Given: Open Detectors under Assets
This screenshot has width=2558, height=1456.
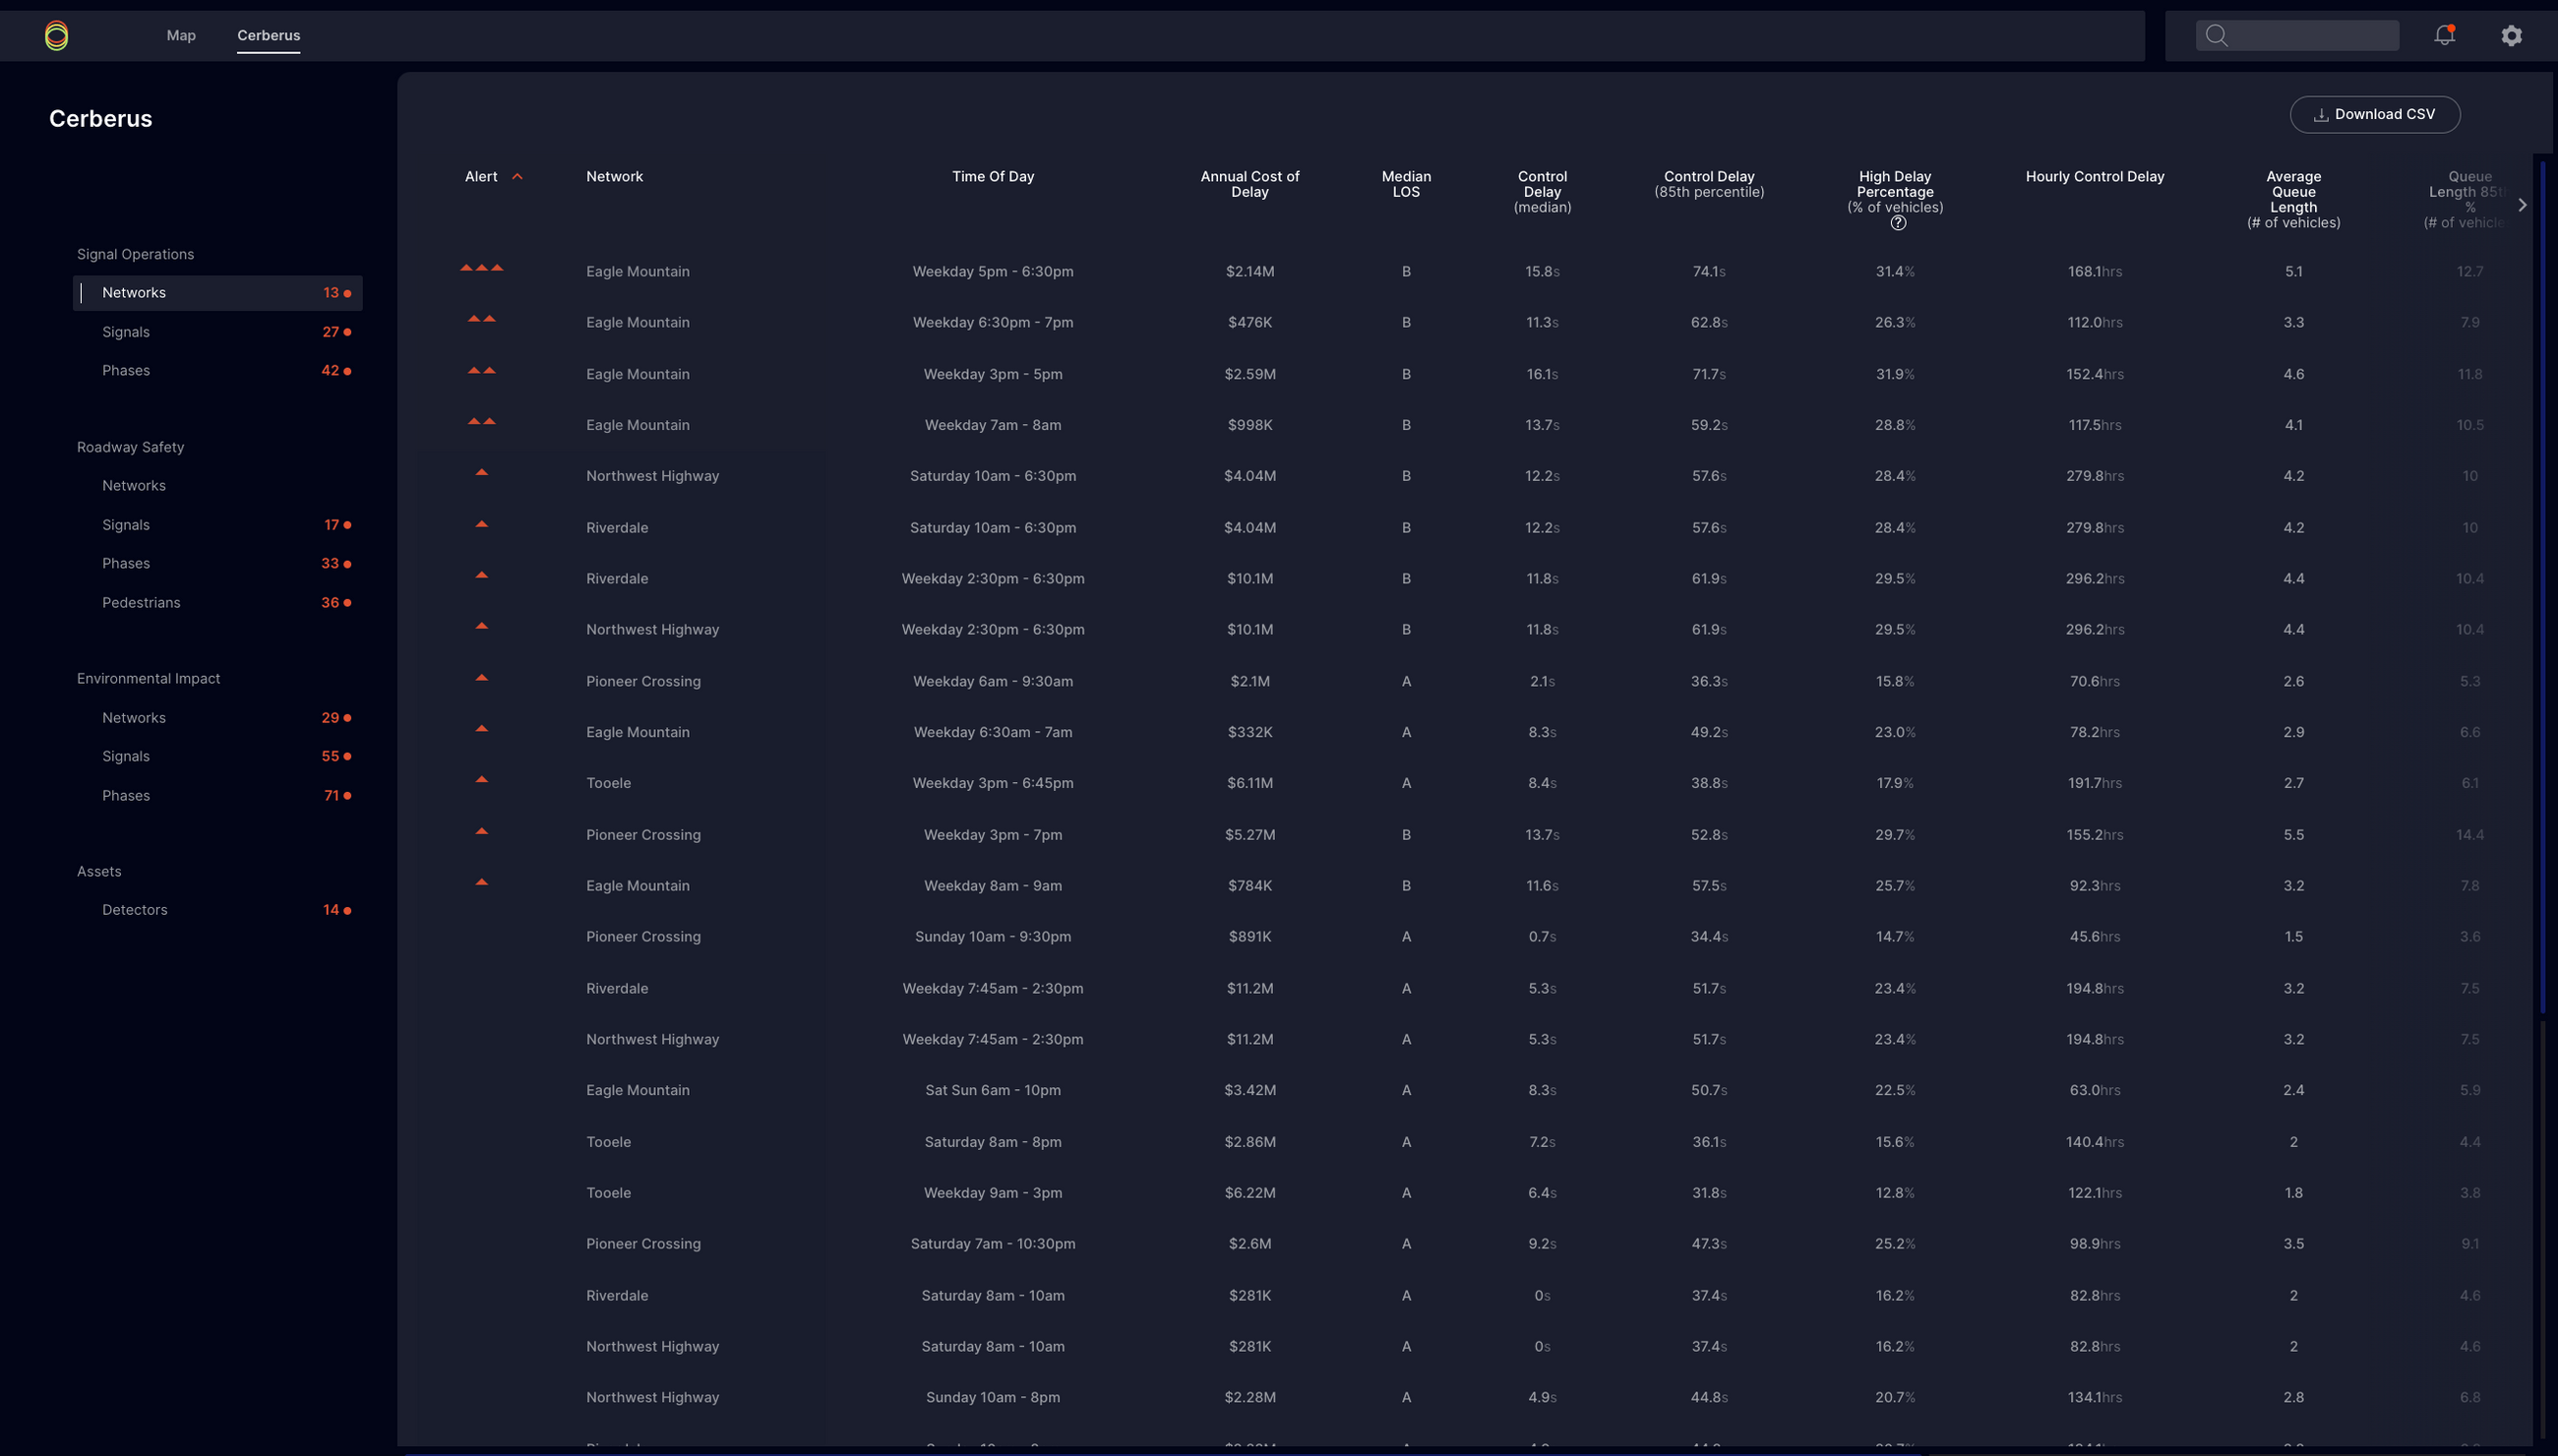Looking at the screenshot, I should (x=134, y=910).
